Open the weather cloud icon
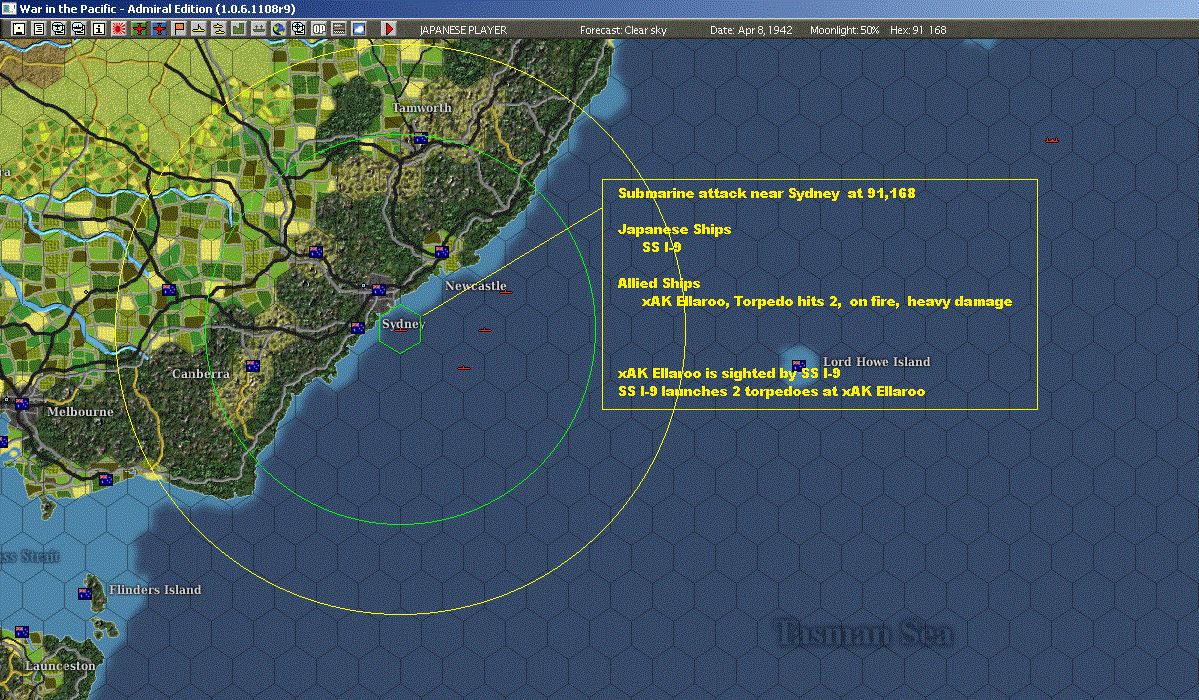This screenshot has height=700, width=1199. coord(359,29)
